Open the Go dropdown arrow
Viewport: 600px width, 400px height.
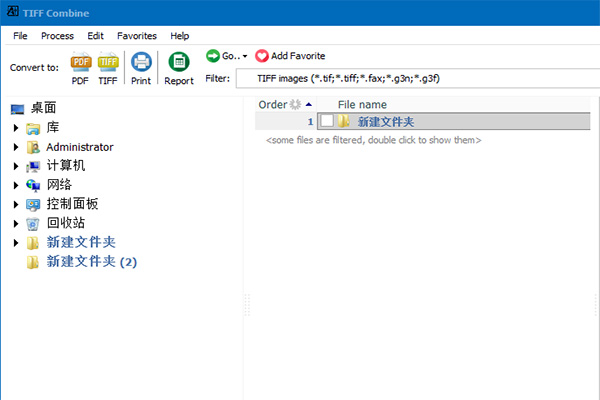(245, 56)
